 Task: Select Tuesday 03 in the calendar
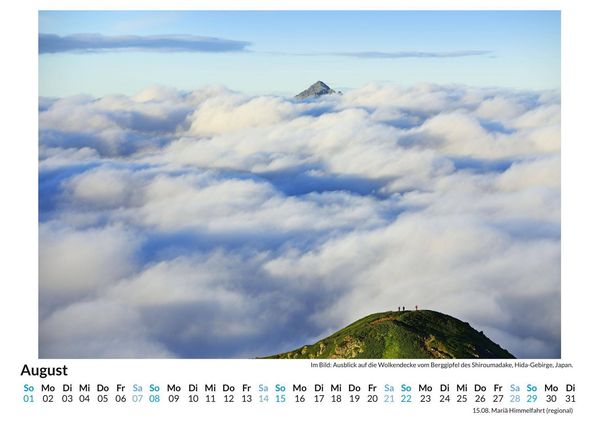(67, 393)
